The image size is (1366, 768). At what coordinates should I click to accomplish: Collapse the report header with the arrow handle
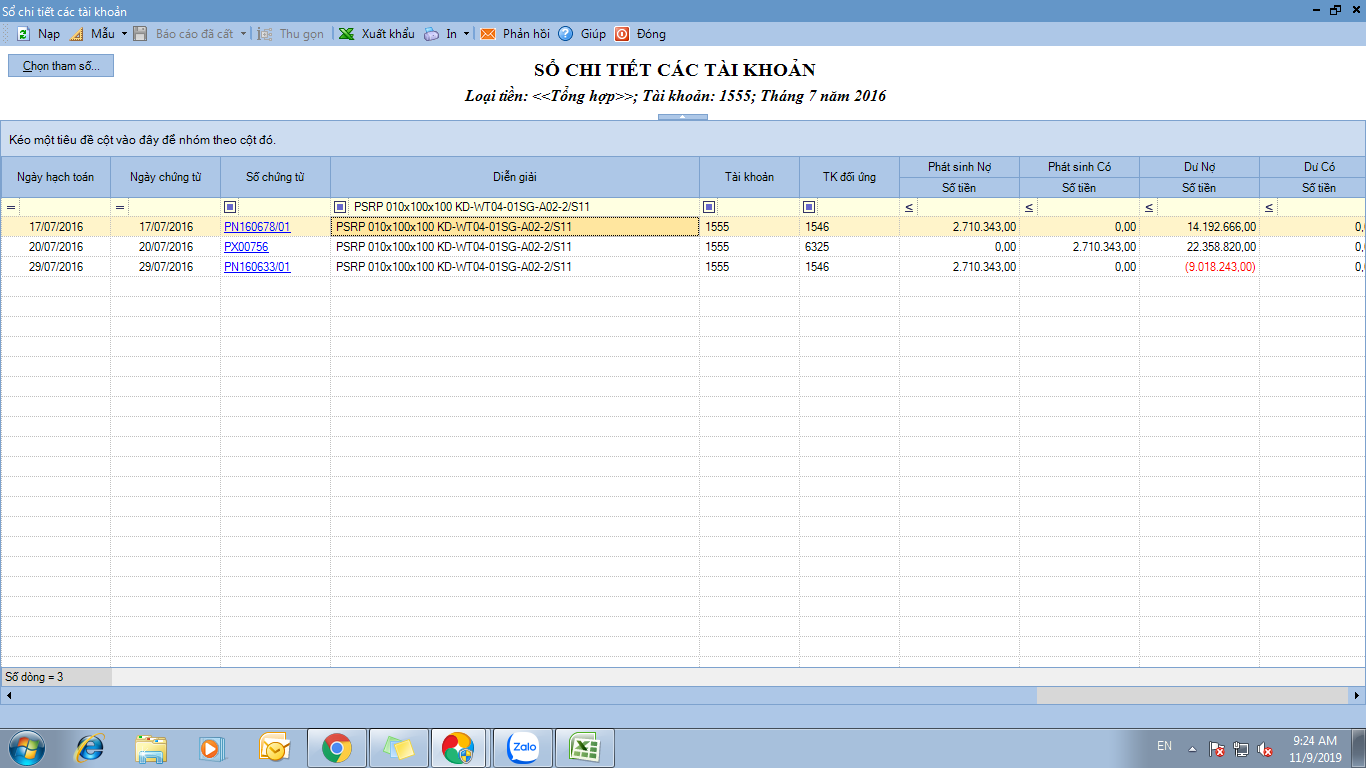coord(682,117)
